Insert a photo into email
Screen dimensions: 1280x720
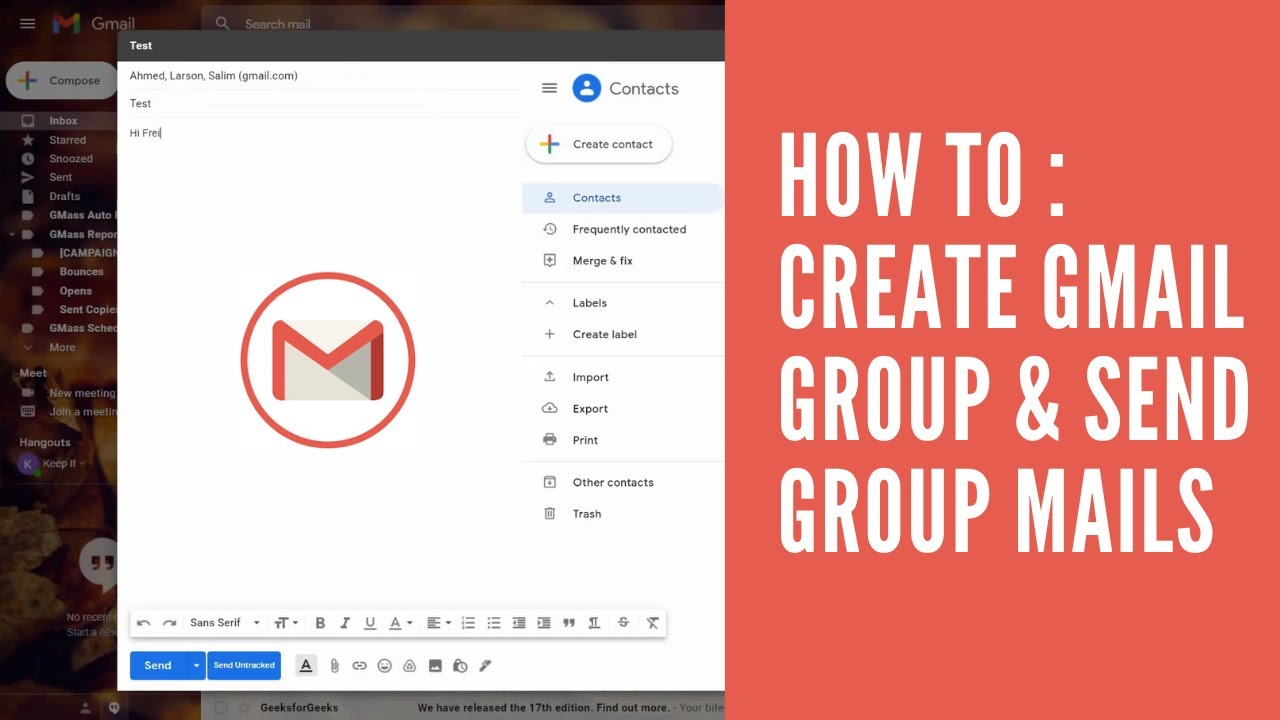[435, 666]
